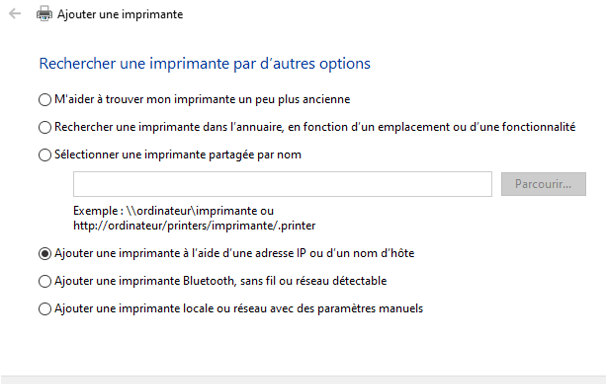Select the local printer manual settings radio button
This screenshot has height=384, width=606.
click(45, 309)
